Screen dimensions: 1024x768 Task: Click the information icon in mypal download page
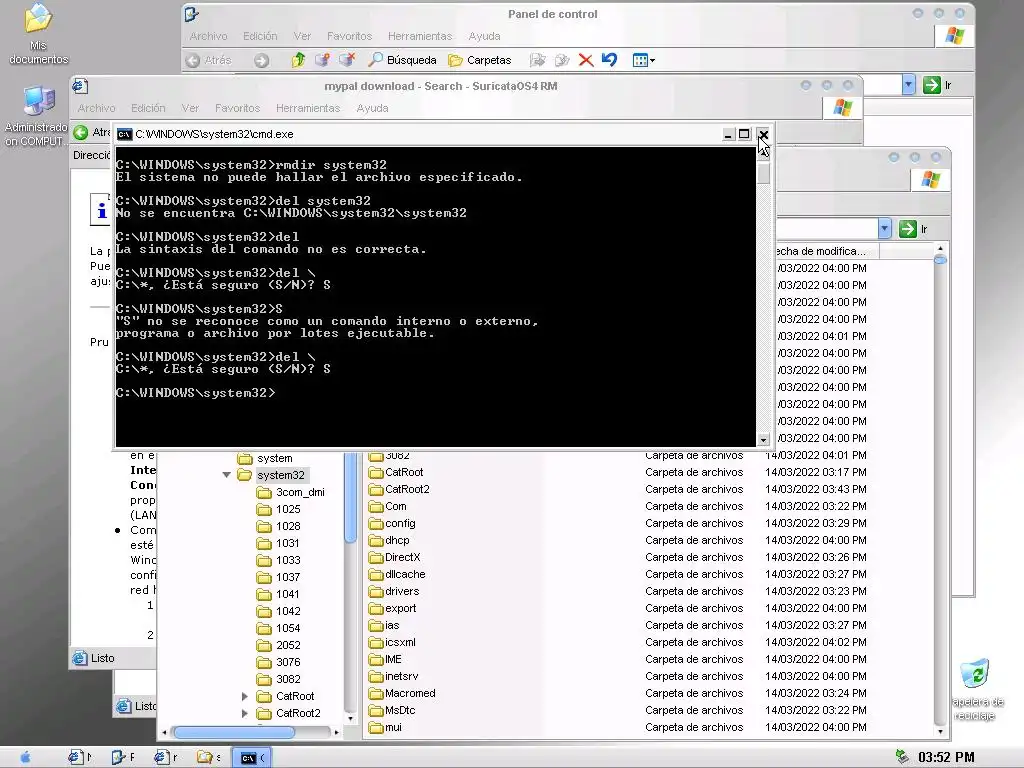[101, 210]
